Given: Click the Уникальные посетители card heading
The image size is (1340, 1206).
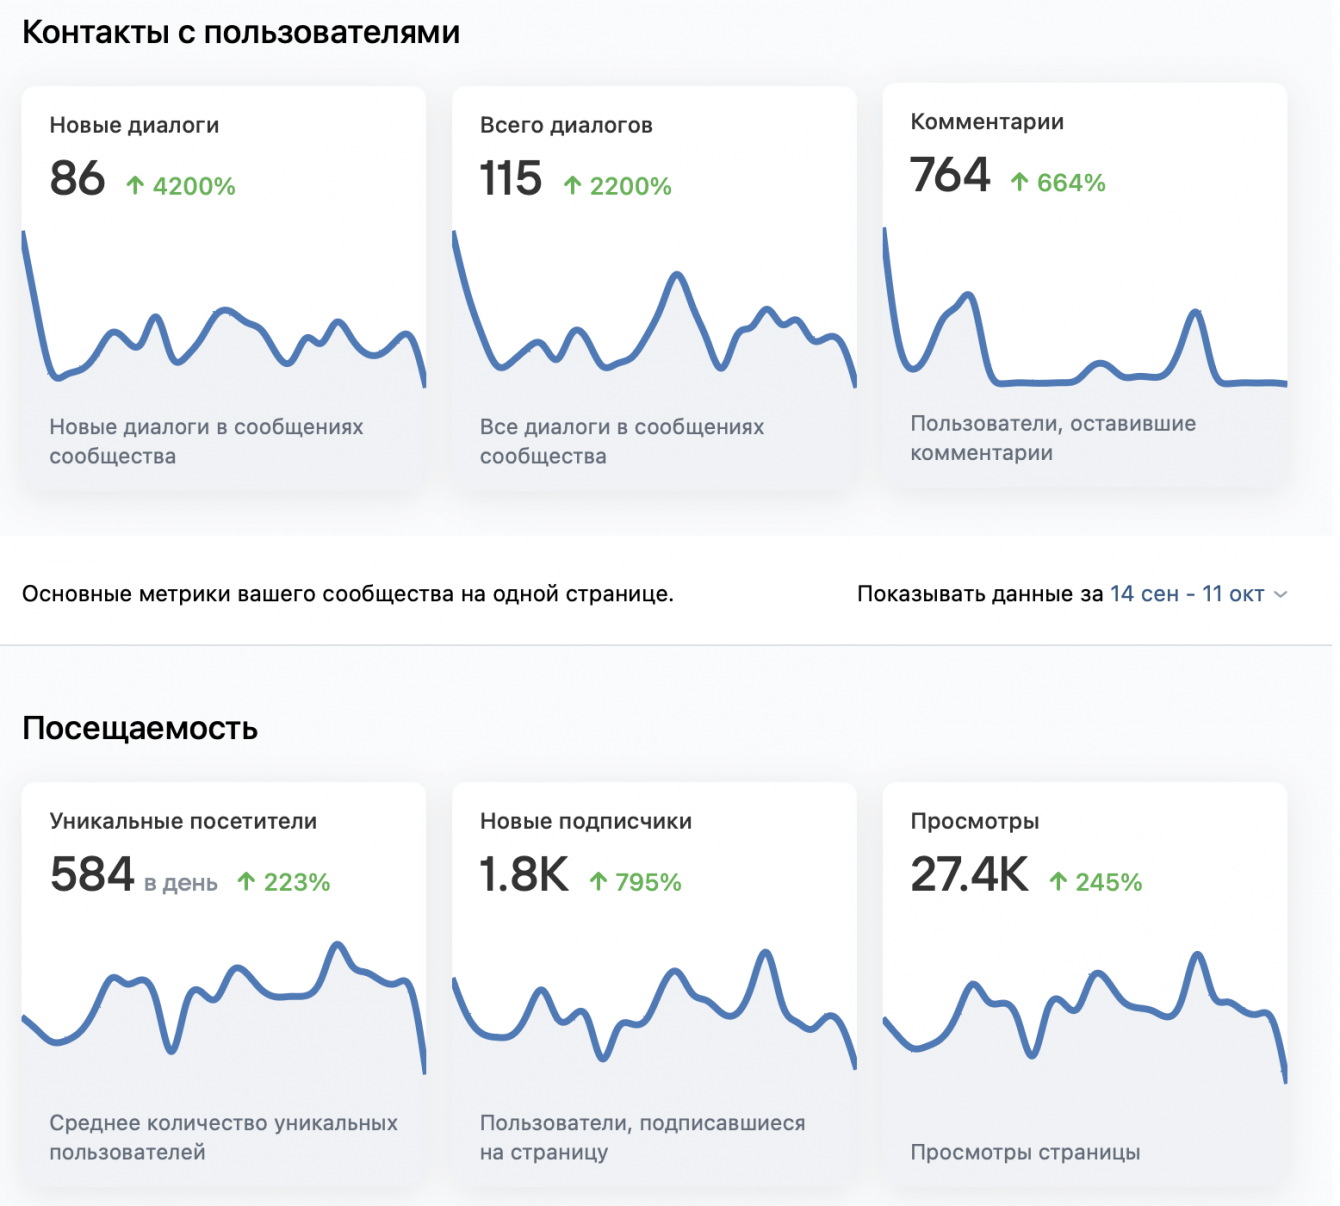Looking at the screenshot, I should point(183,821).
